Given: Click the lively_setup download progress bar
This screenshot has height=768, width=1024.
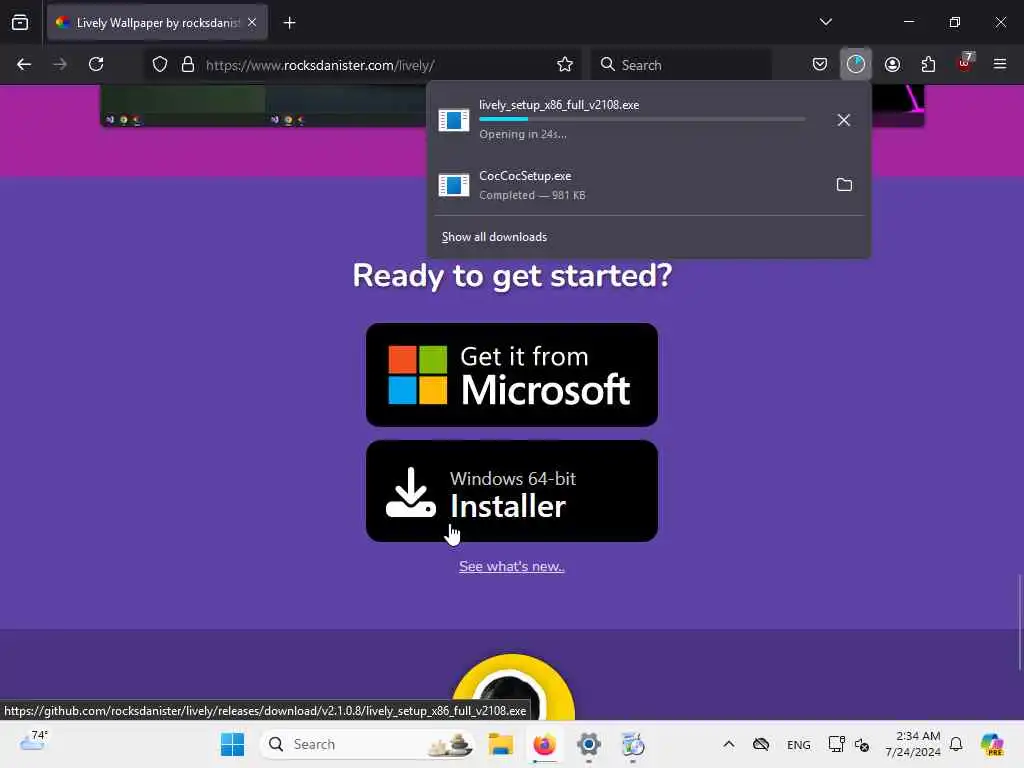Looking at the screenshot, I should coord(642,119).
